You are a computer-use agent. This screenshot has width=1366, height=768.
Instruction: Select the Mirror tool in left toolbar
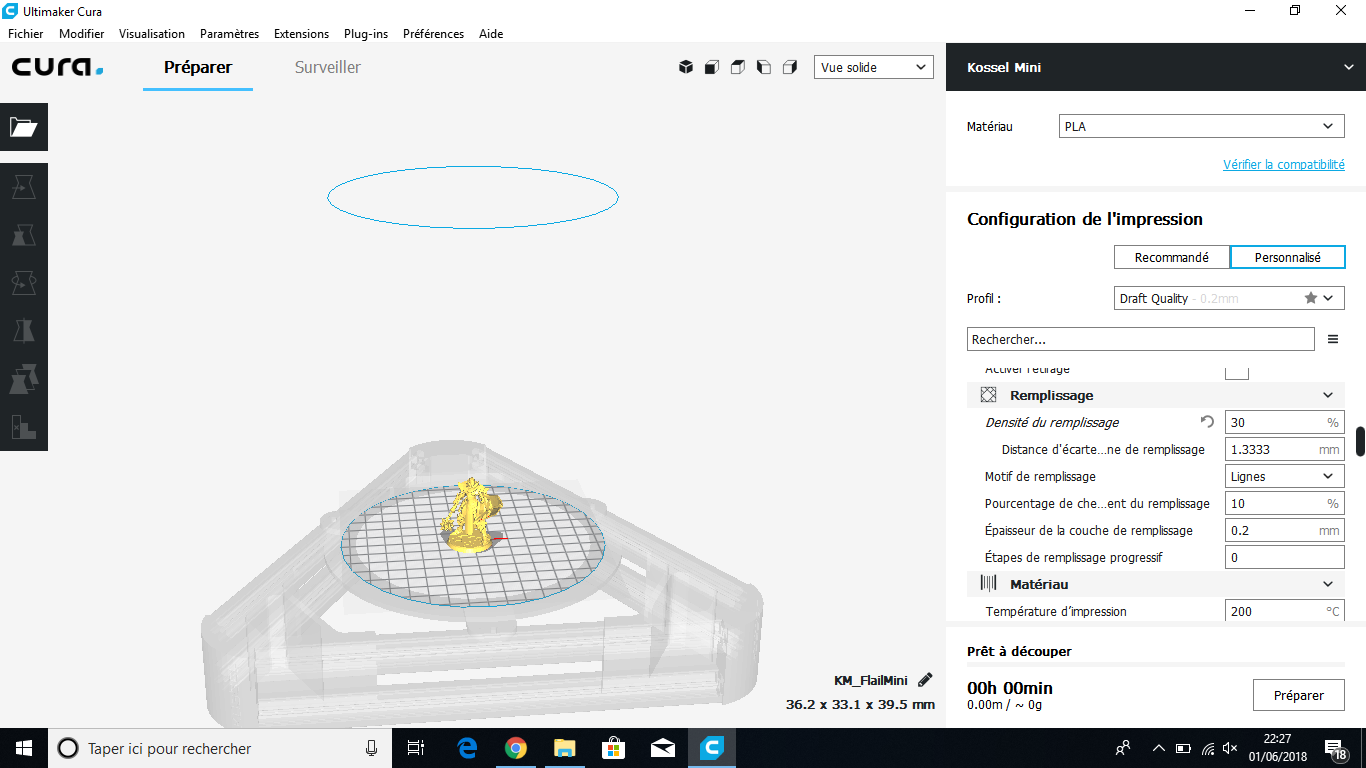point(24,331)
